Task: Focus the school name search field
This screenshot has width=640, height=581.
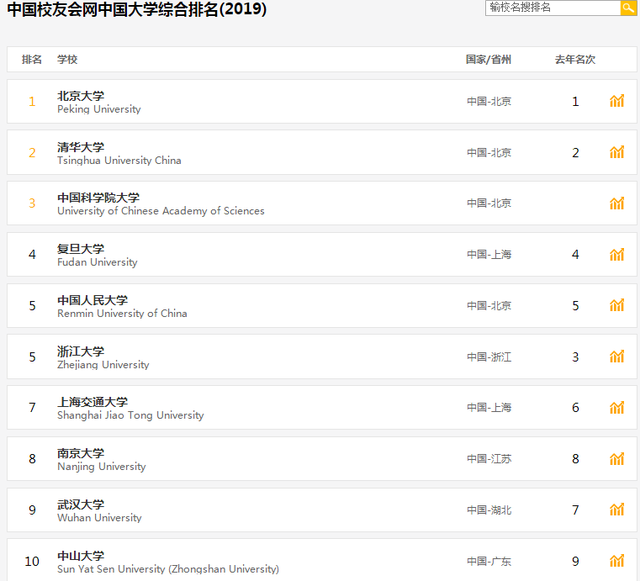Action: point(553,7)
